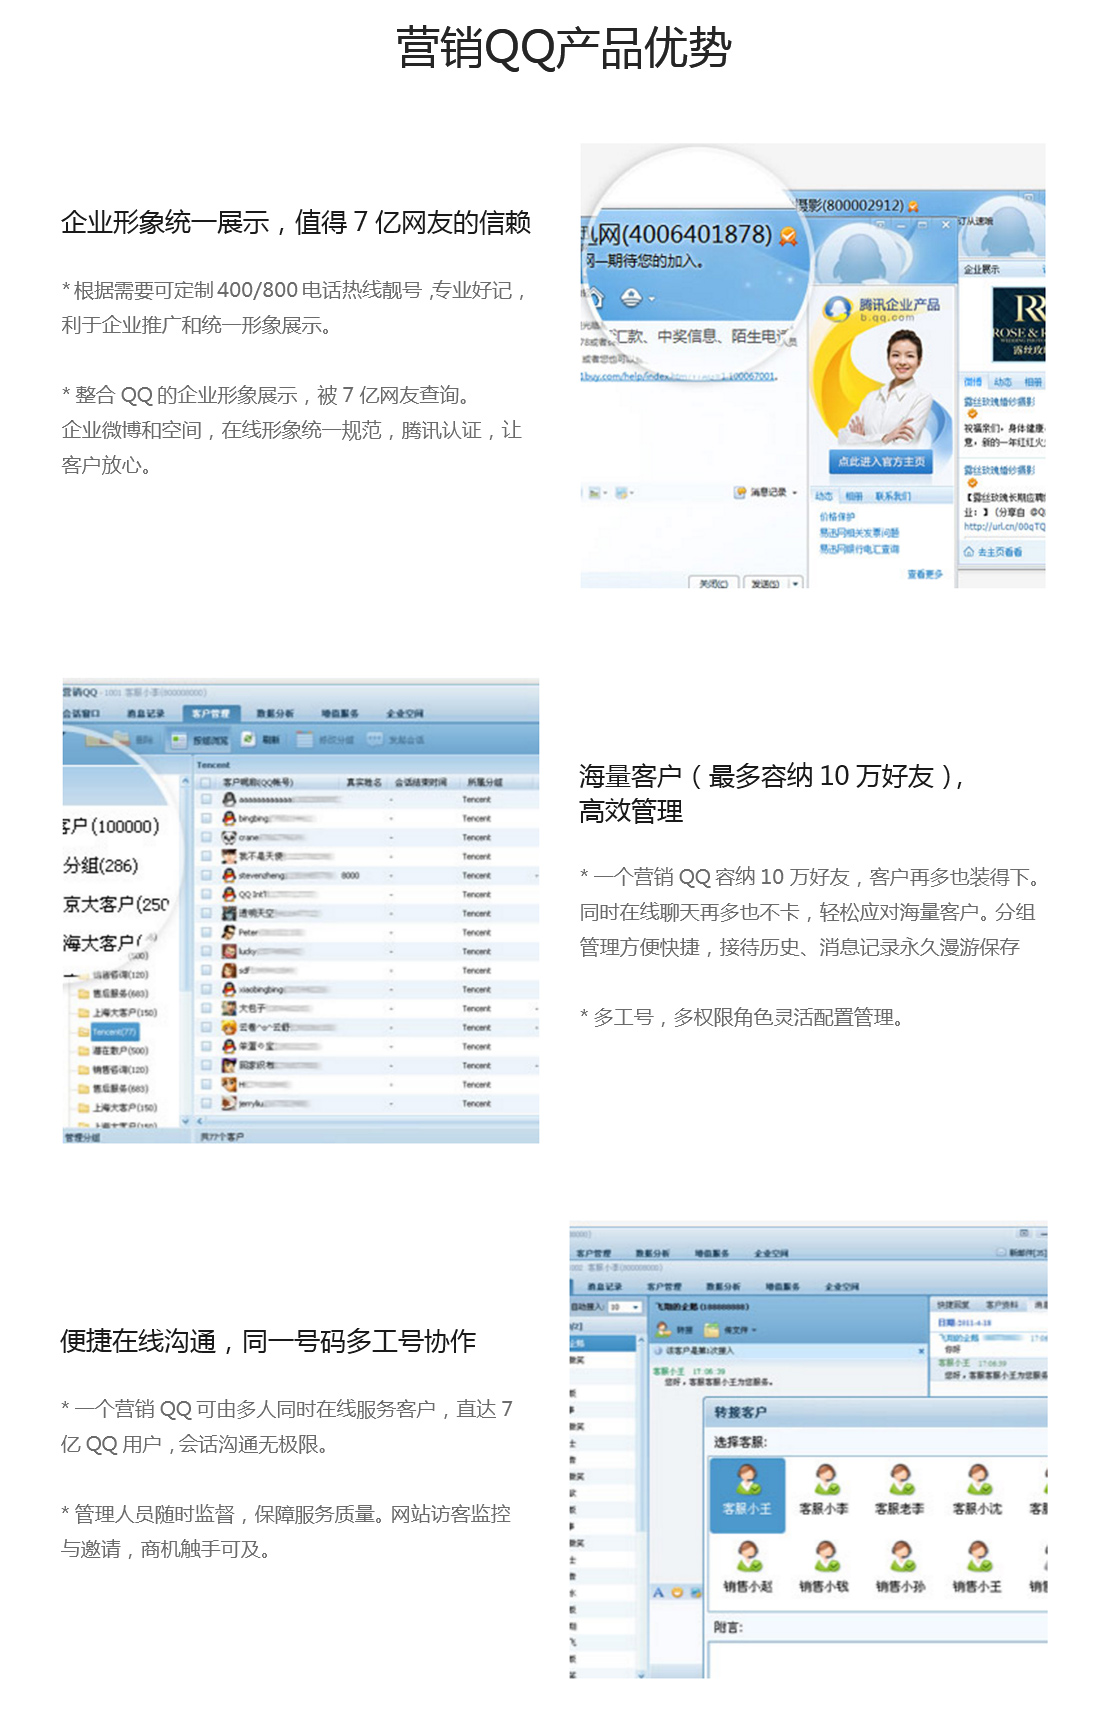Image resolution: width=1100 pixels, height=1711 pixels.
Task: Tick the checkbox for Peter row
Action: pyautogui.click(x=206, y=932)
